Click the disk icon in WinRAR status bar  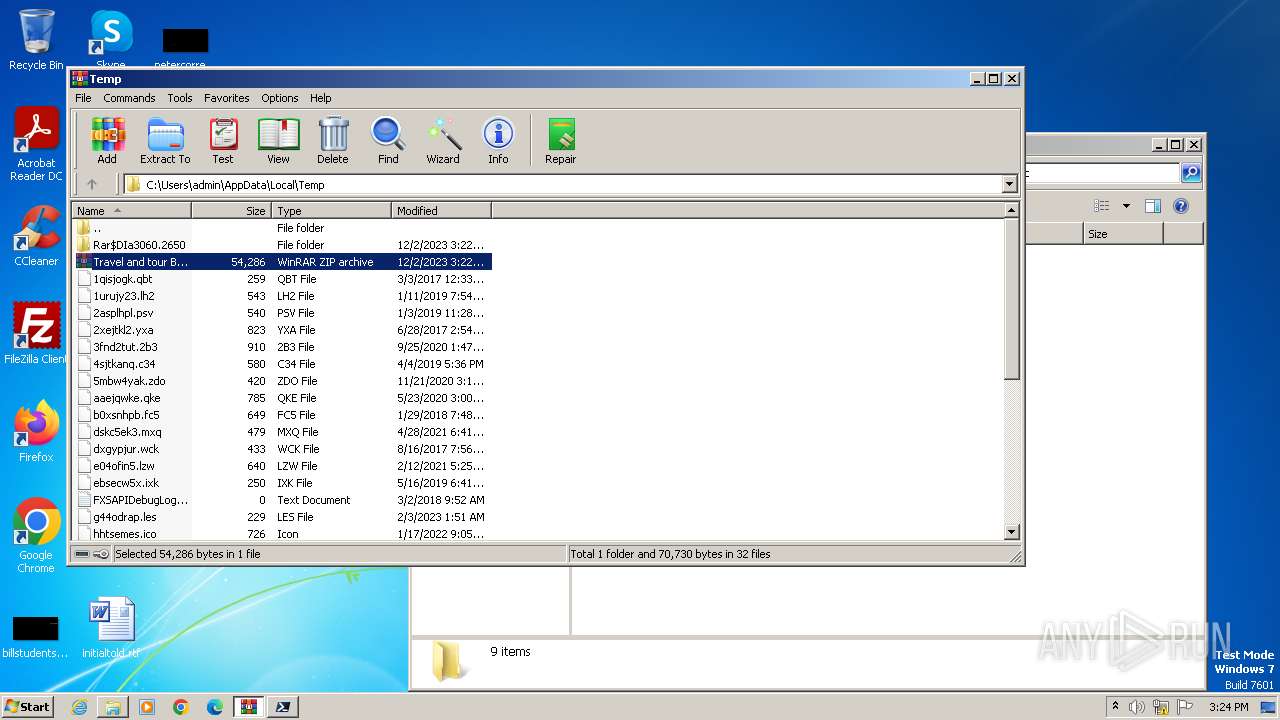[82, 554]
